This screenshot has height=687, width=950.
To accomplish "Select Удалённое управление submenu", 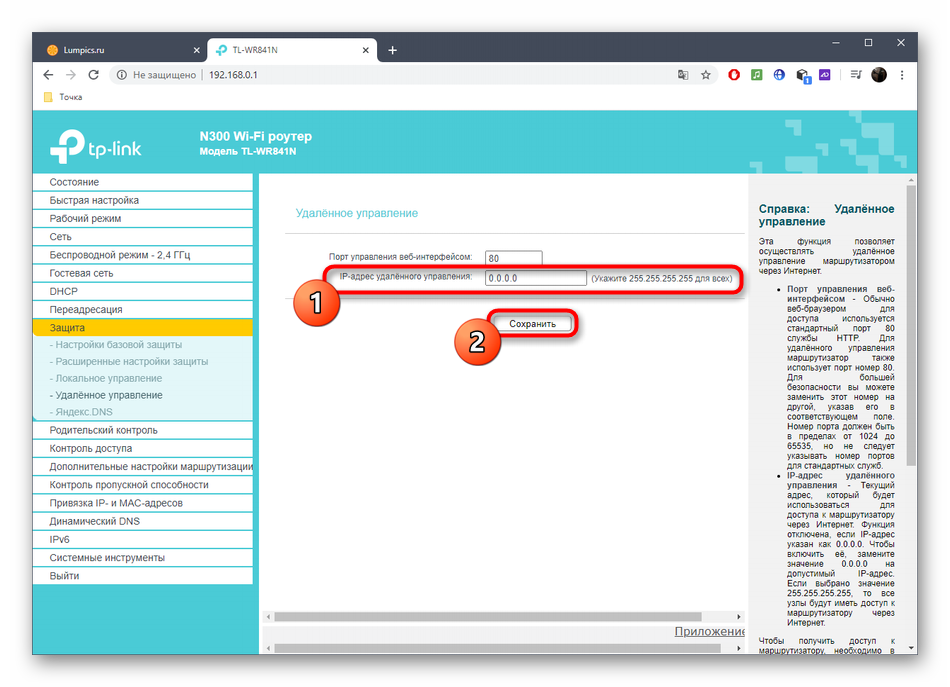I will (105, 396).
